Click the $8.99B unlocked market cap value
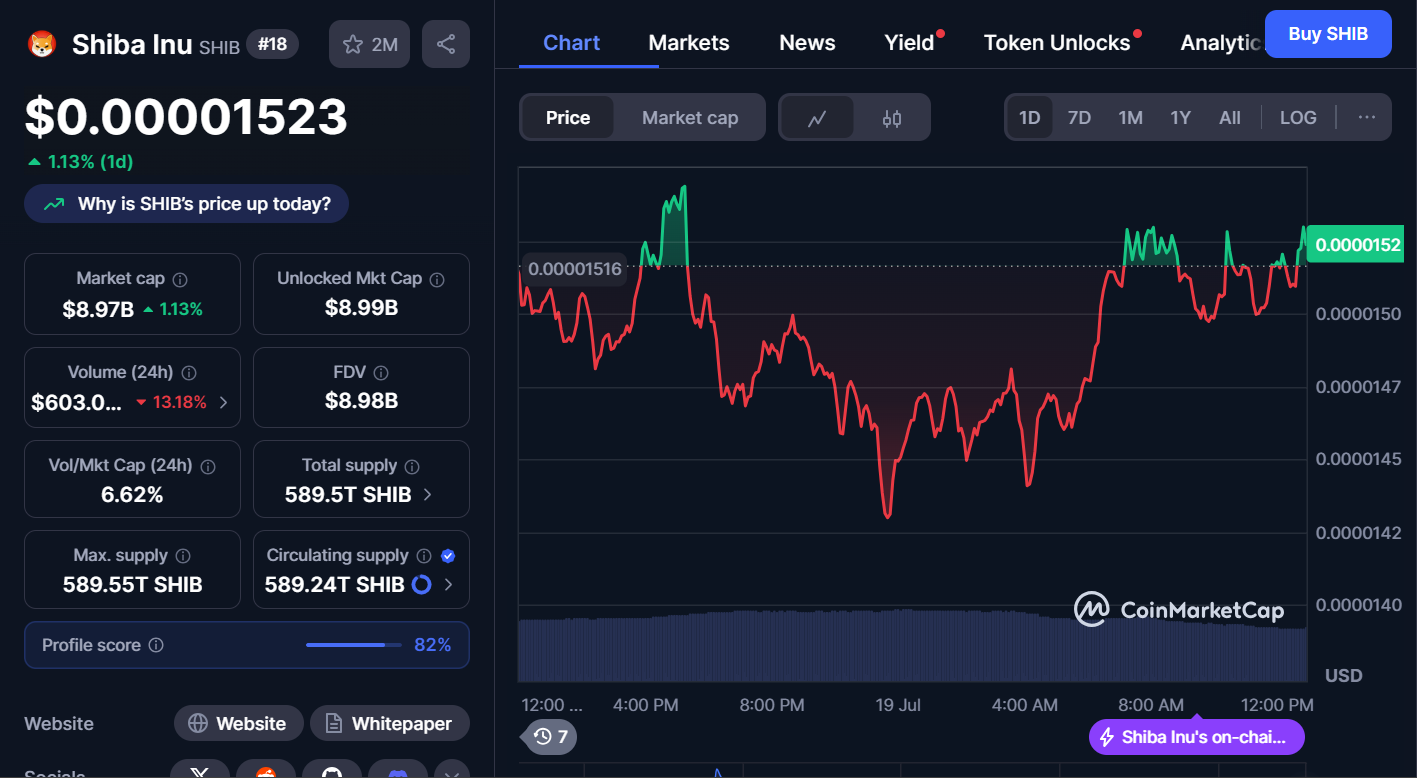Screen dimensions: 1417x778 (361, 308)
